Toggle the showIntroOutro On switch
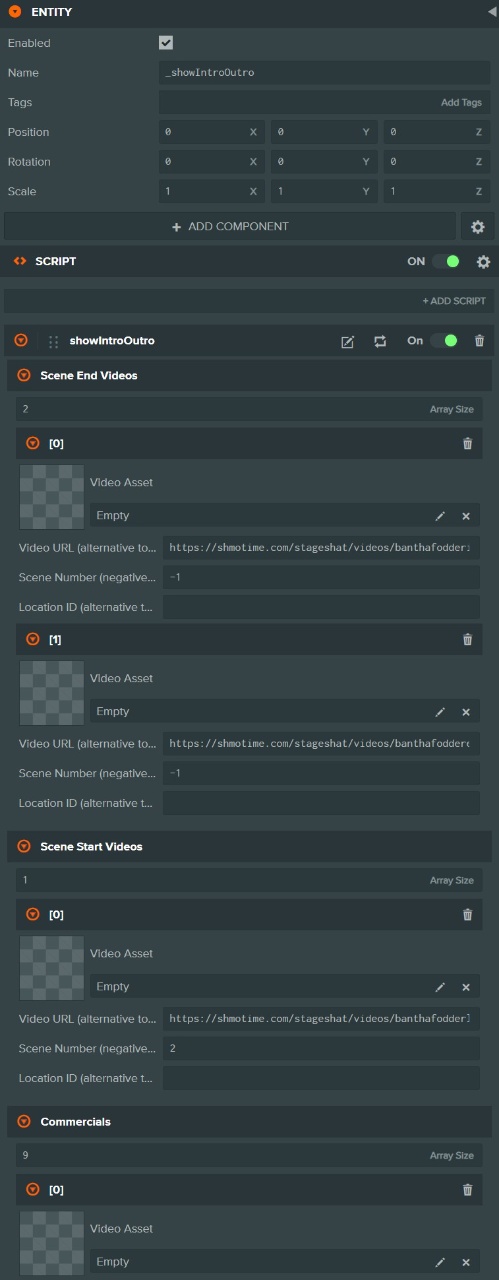 coord(444,341)
